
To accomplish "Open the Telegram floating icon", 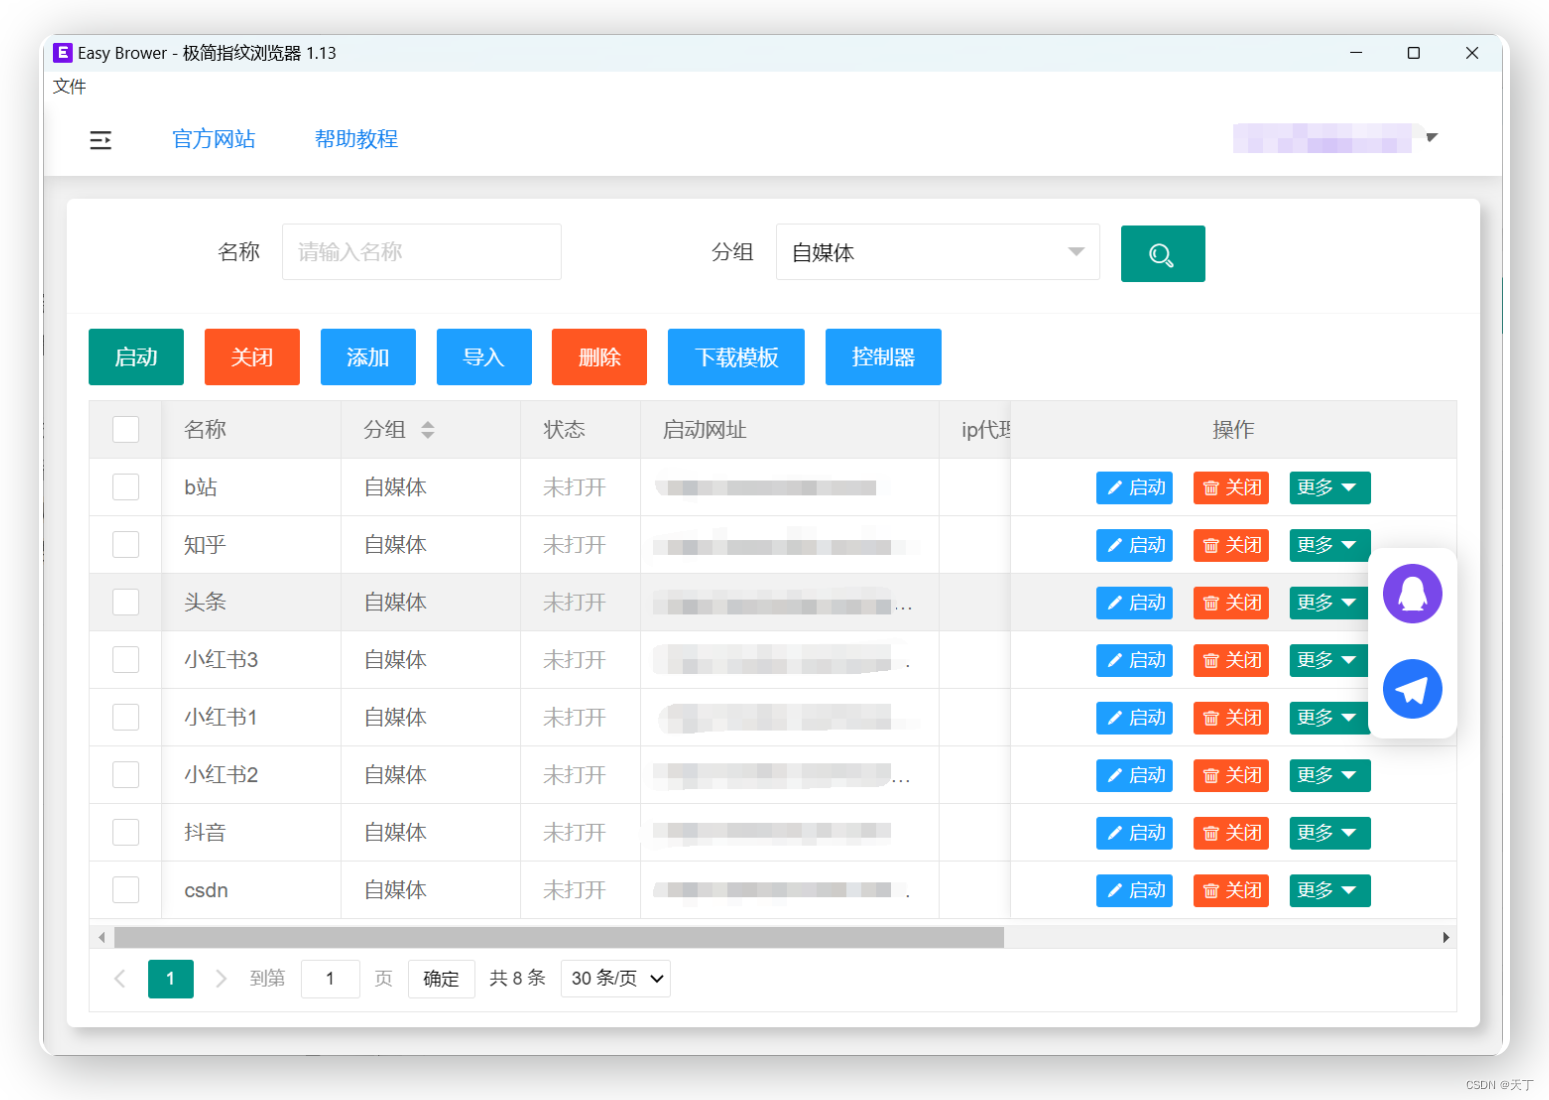I will point(1411,688).
